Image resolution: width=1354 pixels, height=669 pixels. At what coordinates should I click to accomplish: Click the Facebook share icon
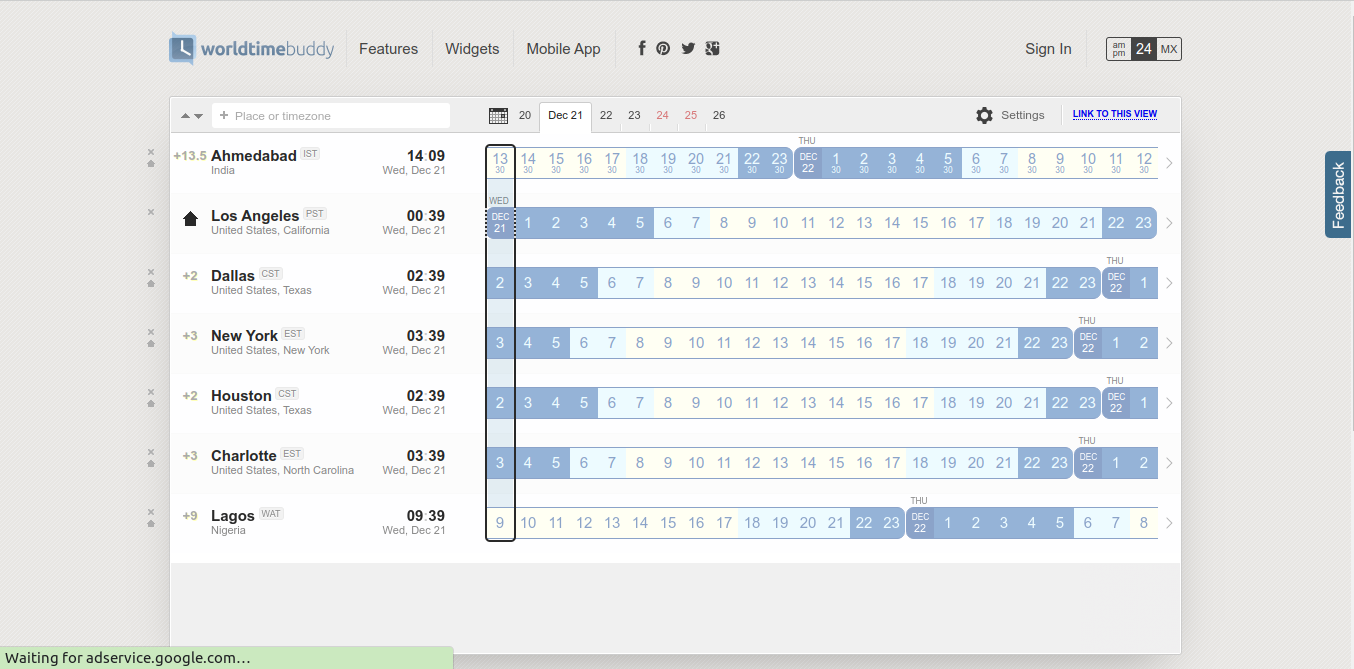tap(642, 48)
